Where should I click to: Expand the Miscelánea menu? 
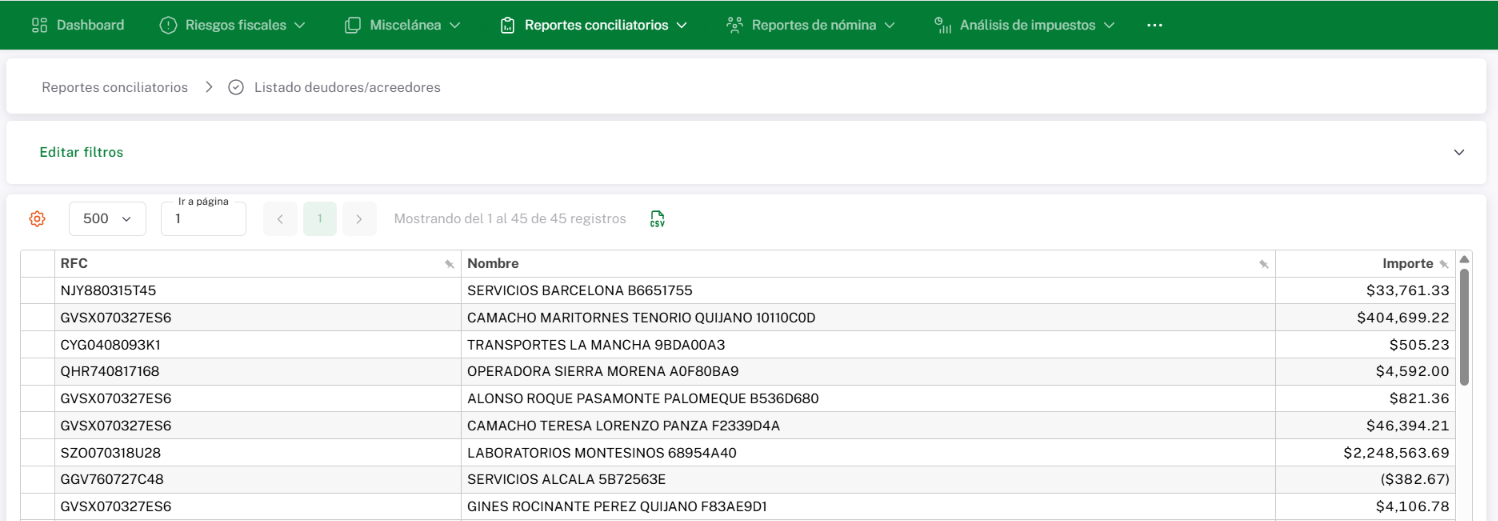pyautogui.click(x=402, y=25)
